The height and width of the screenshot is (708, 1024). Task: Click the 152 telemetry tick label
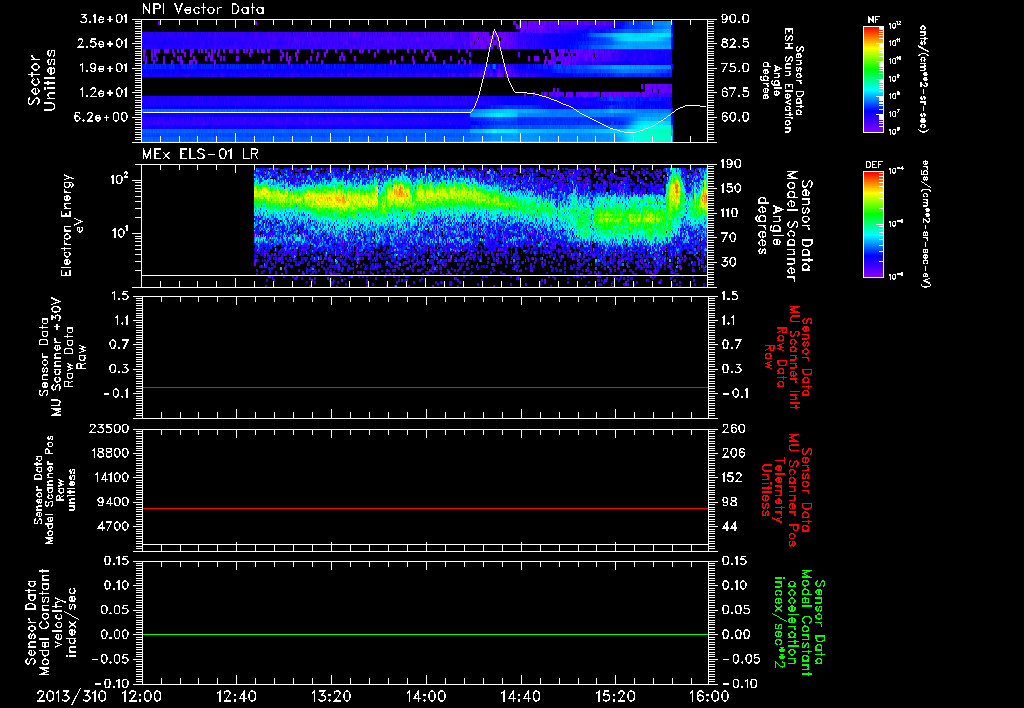(731, 477)
